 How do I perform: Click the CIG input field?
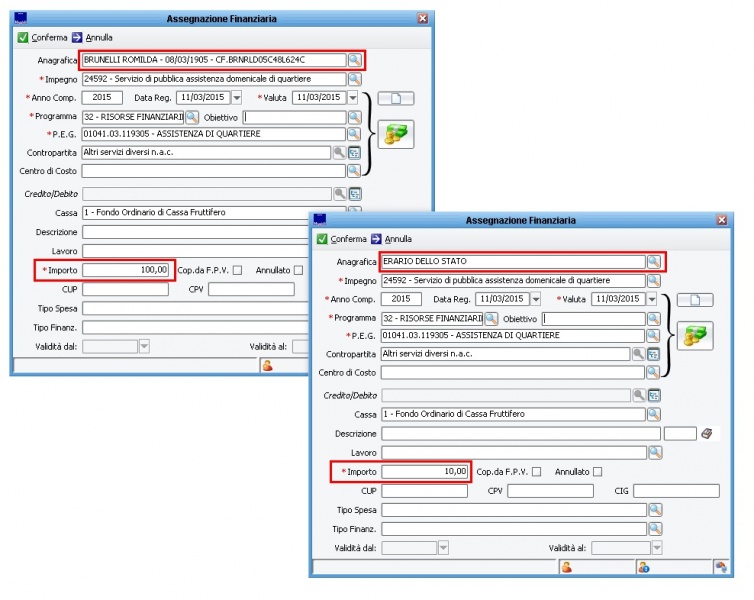pos(676,491)
